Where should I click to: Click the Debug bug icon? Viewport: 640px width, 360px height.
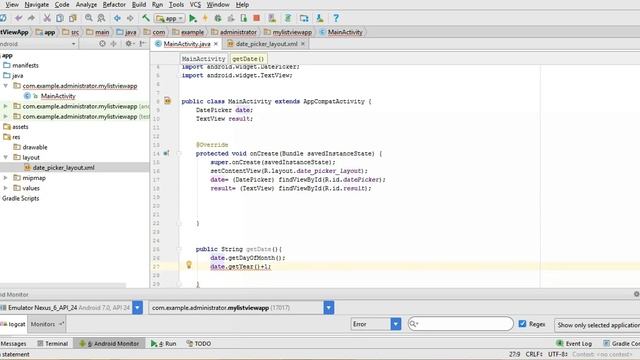point(218,18)
